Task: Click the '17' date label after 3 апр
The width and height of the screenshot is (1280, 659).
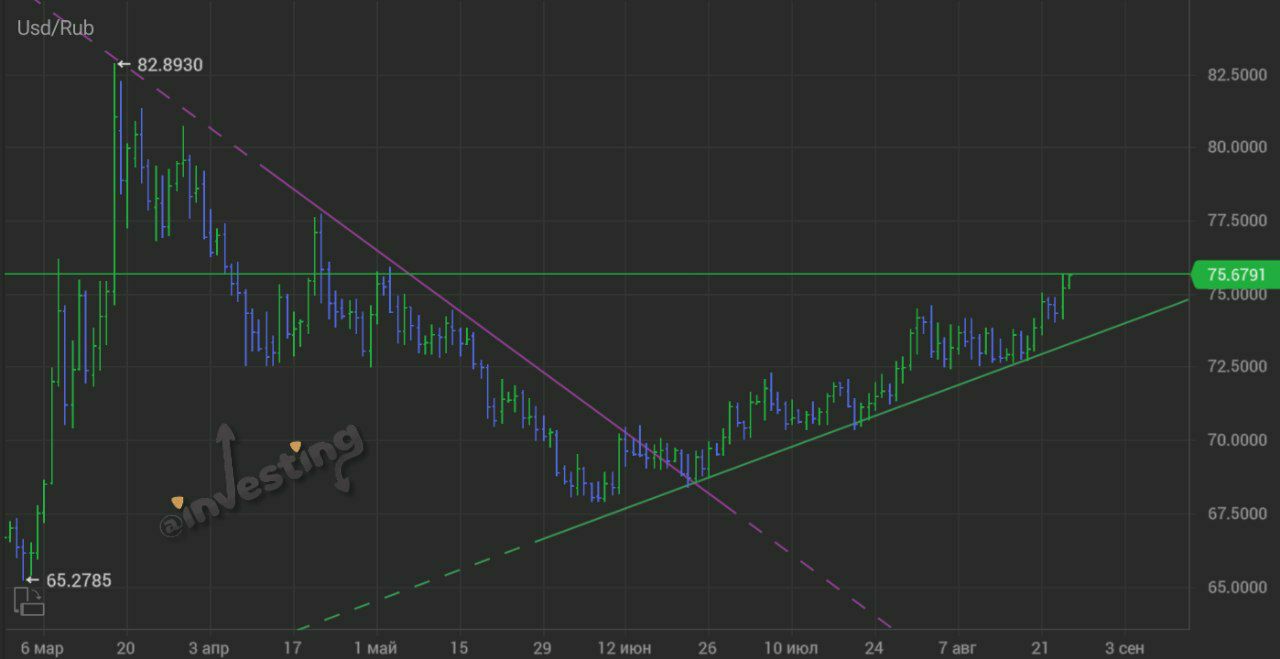Action: point(292,648)
